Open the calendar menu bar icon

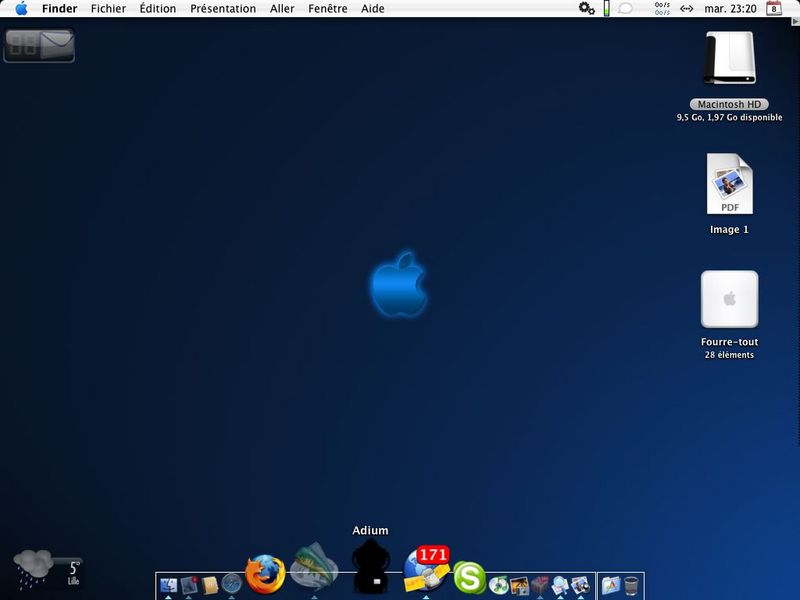tap(773, 8)
